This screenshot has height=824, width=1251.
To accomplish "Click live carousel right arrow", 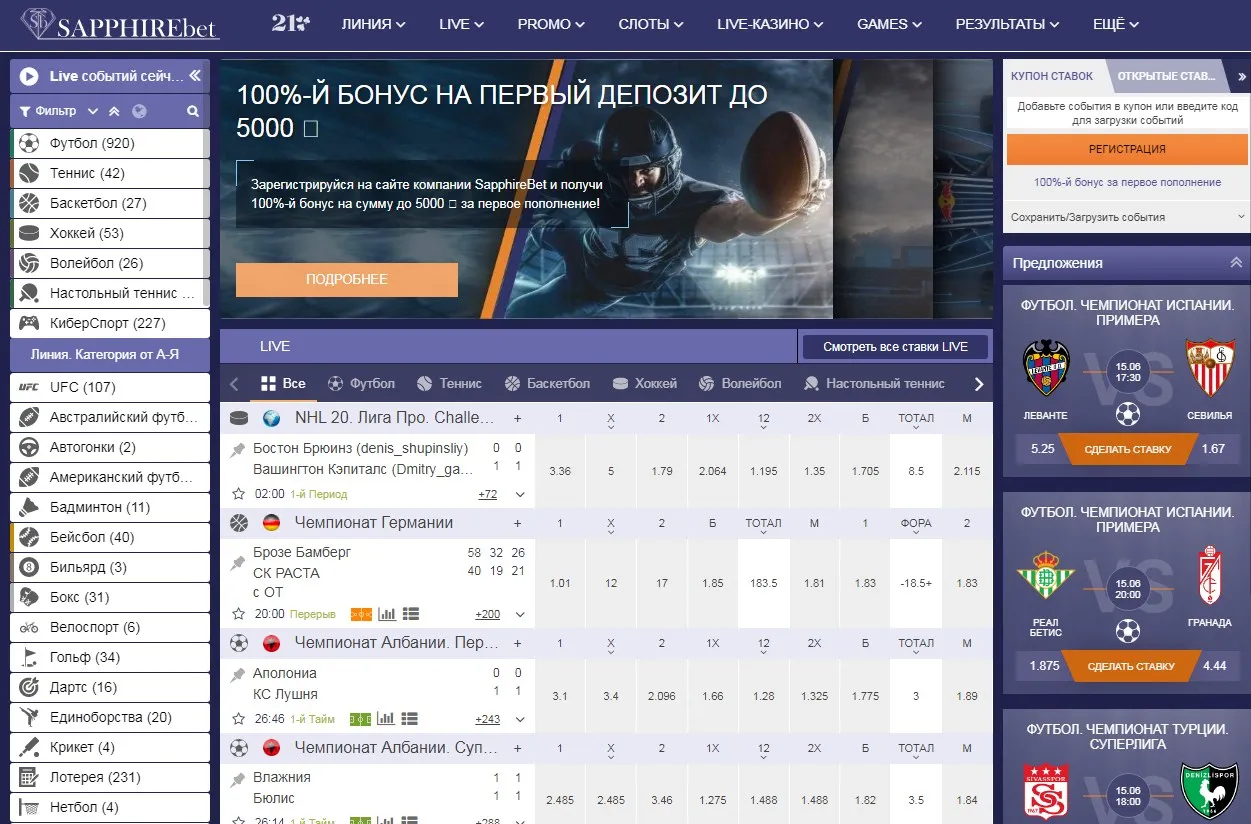I will click(x=979, y=384).
